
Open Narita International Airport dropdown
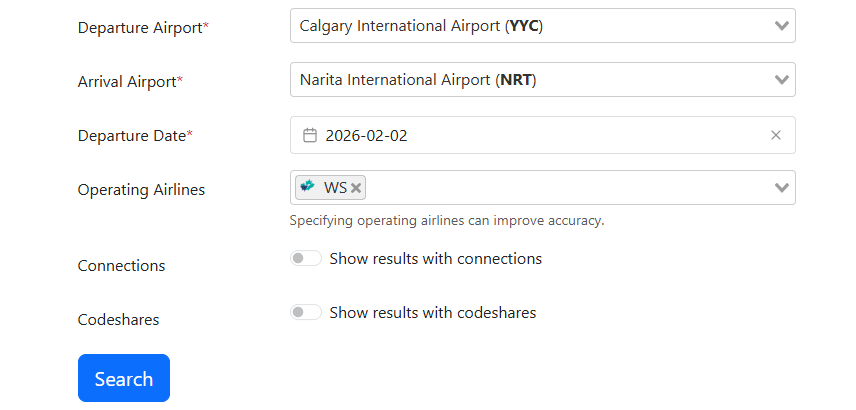point(543,80)
